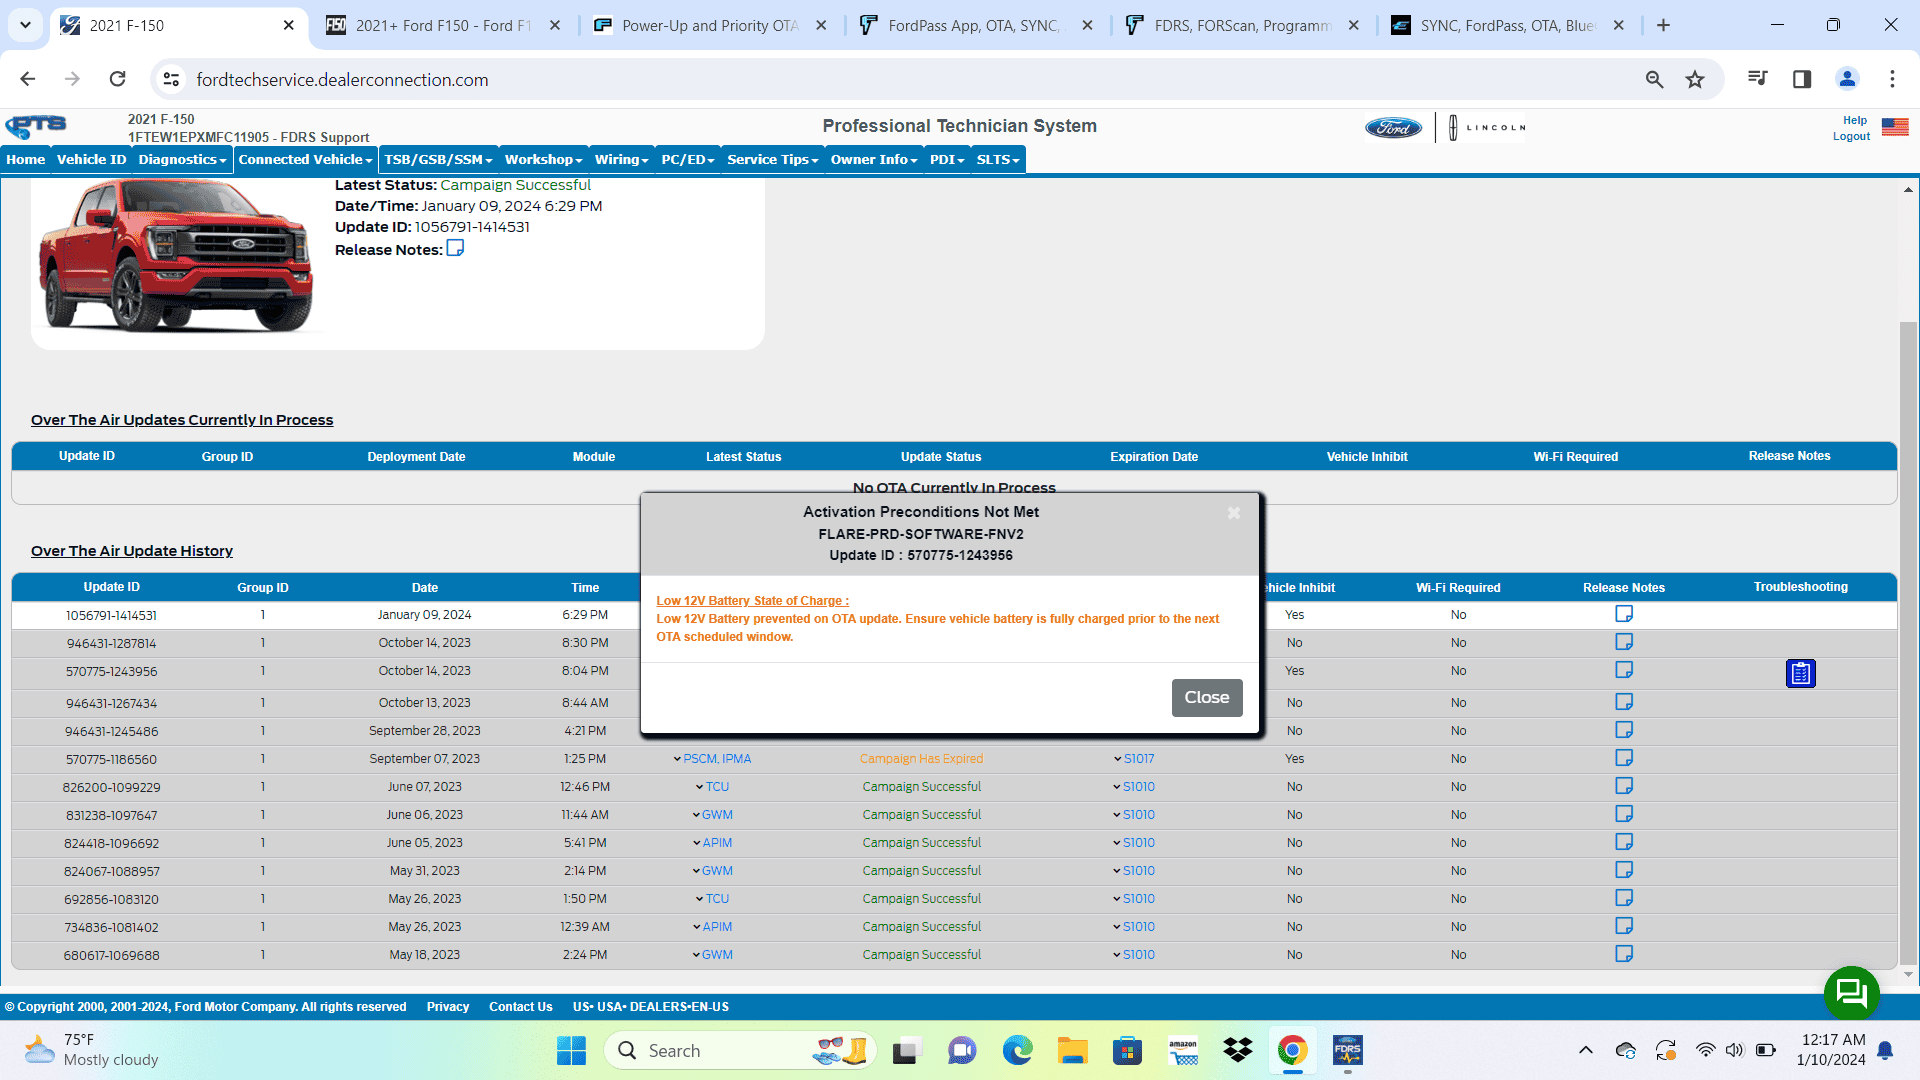Image resolution: width=1920 pixels, height=1080 pixels.
Task: Open the Privacy footer link
Action: pyautogui.click(x=447, y=1007)
